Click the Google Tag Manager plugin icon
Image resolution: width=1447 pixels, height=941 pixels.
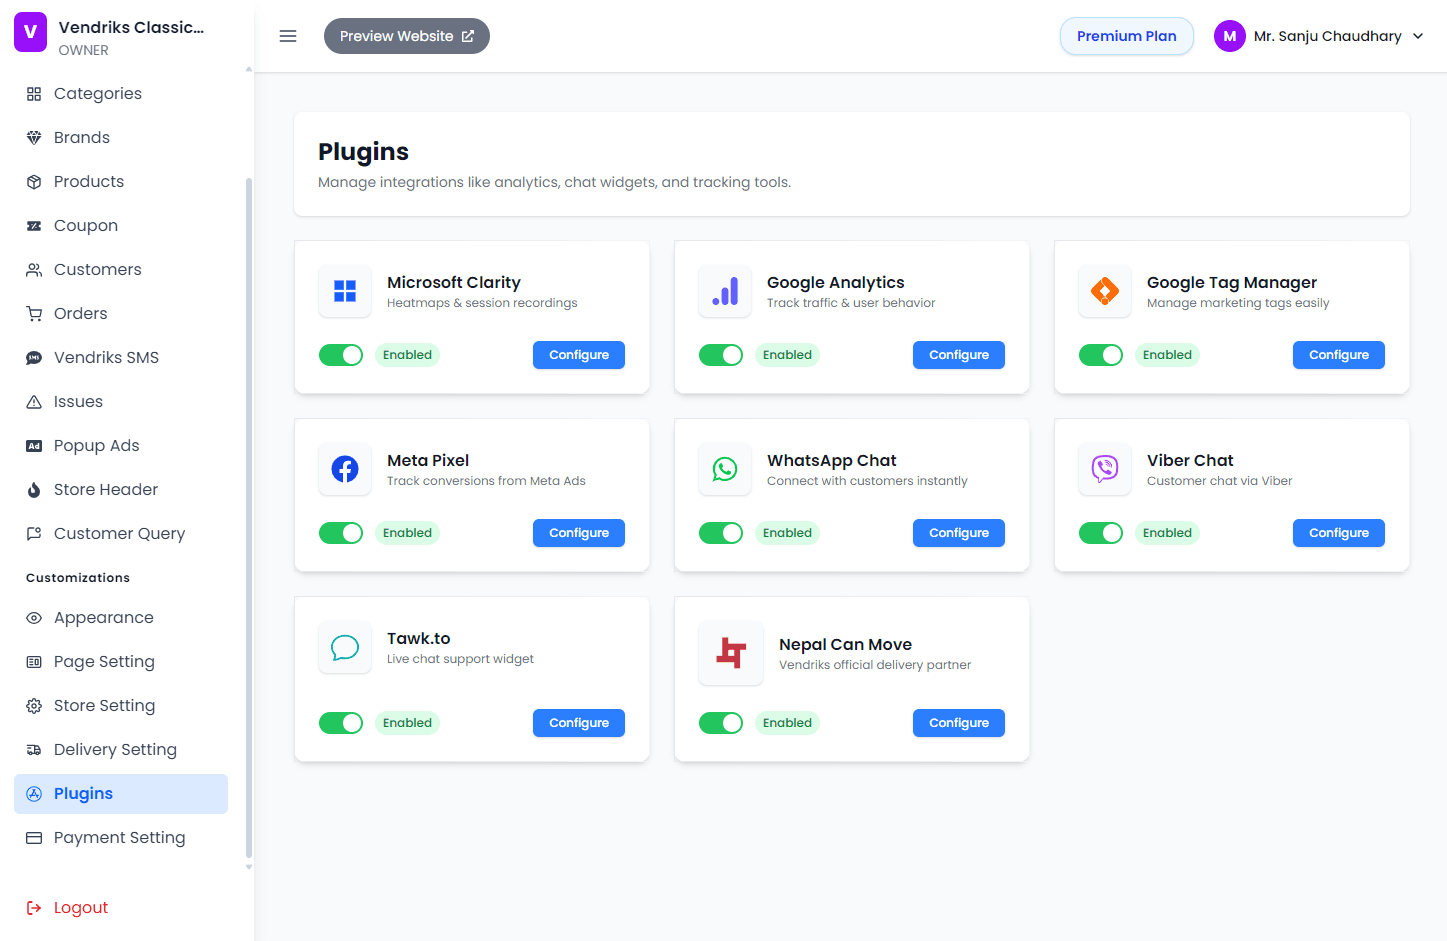[x=1104, y=291]
